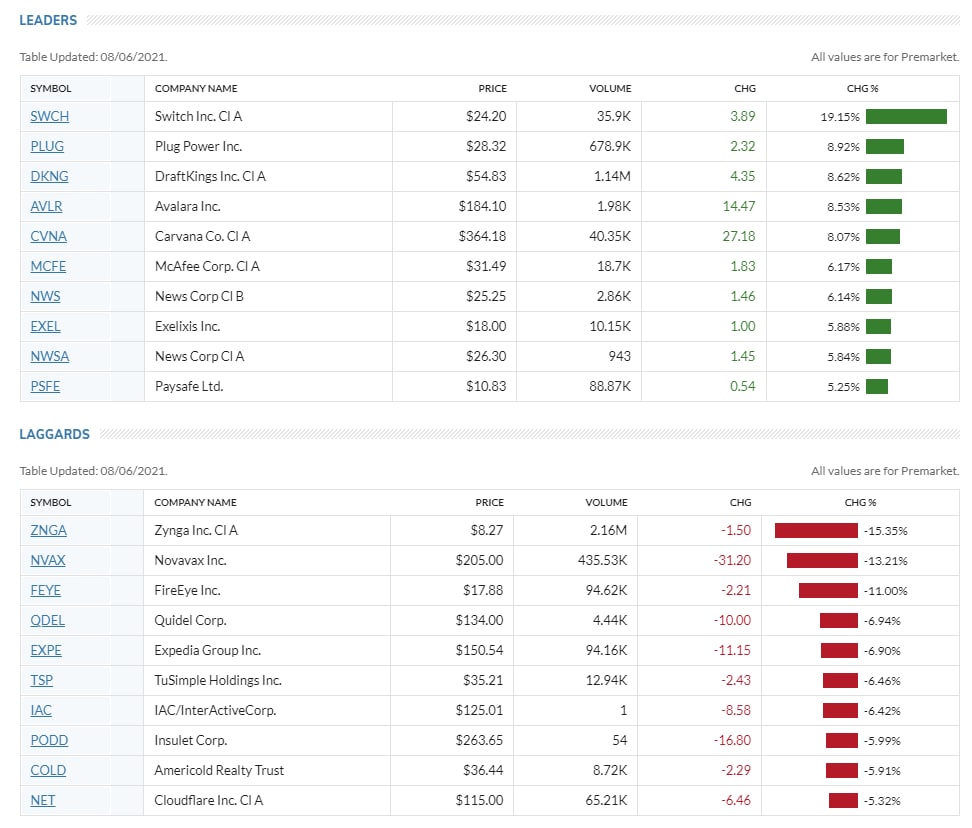Click the LEADERS section heading
The image size is (972, 828).
coord(48,20)
